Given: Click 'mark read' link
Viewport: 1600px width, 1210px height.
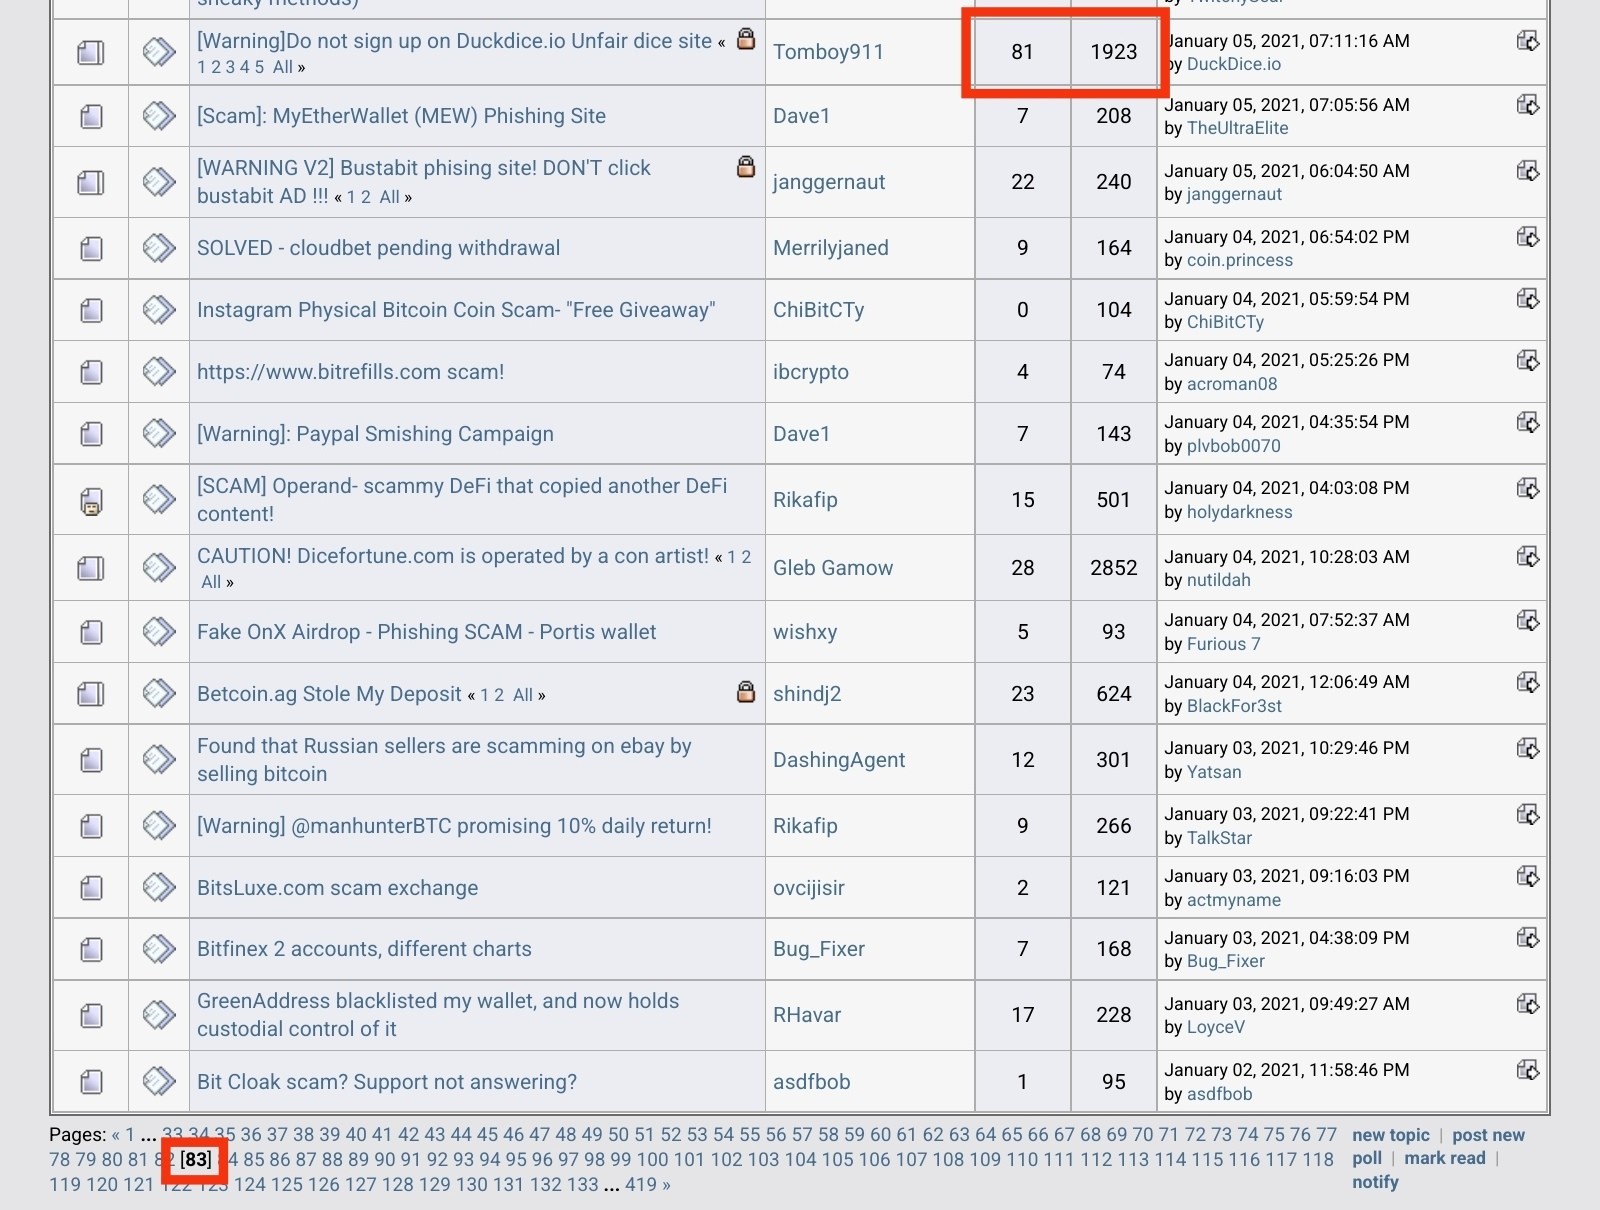Looking at the screenshot, I should point(1445,1158).
